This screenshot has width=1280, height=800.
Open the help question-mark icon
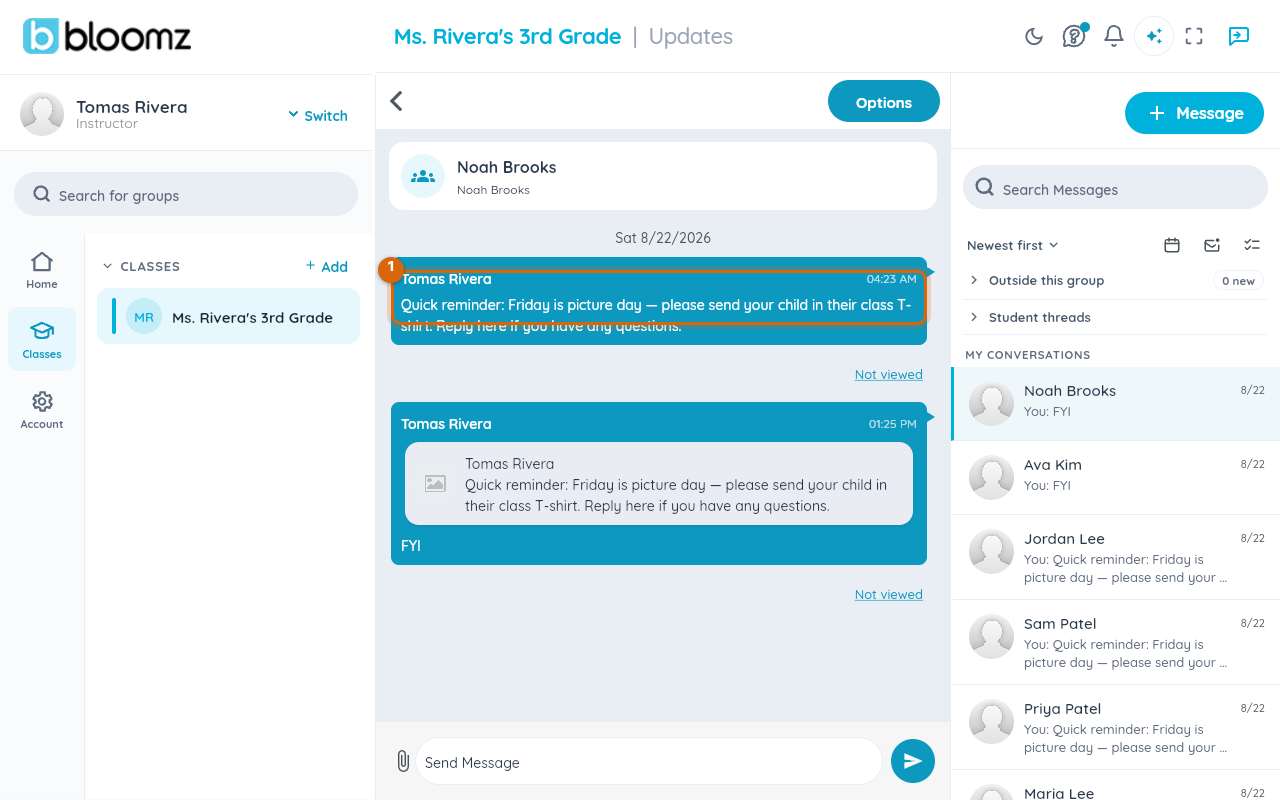pos(1074,37)
